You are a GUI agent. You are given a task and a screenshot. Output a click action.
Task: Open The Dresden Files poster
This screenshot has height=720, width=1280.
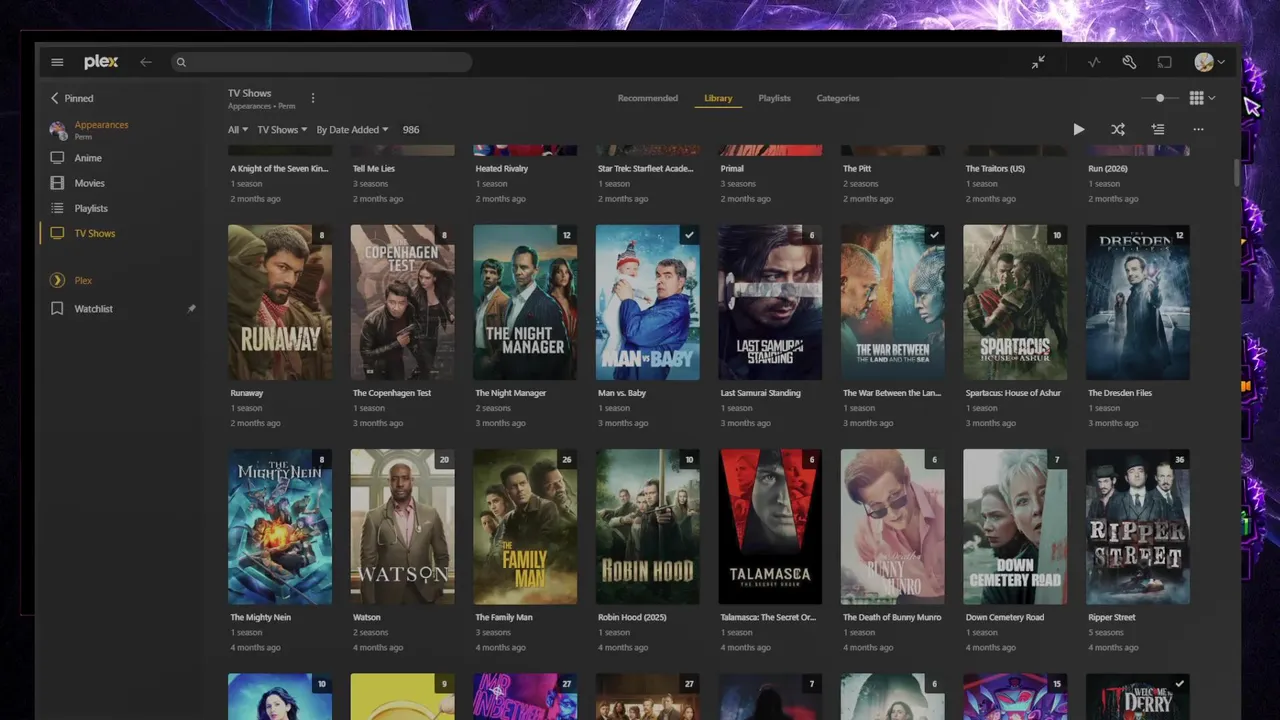tap(1137, 302)
